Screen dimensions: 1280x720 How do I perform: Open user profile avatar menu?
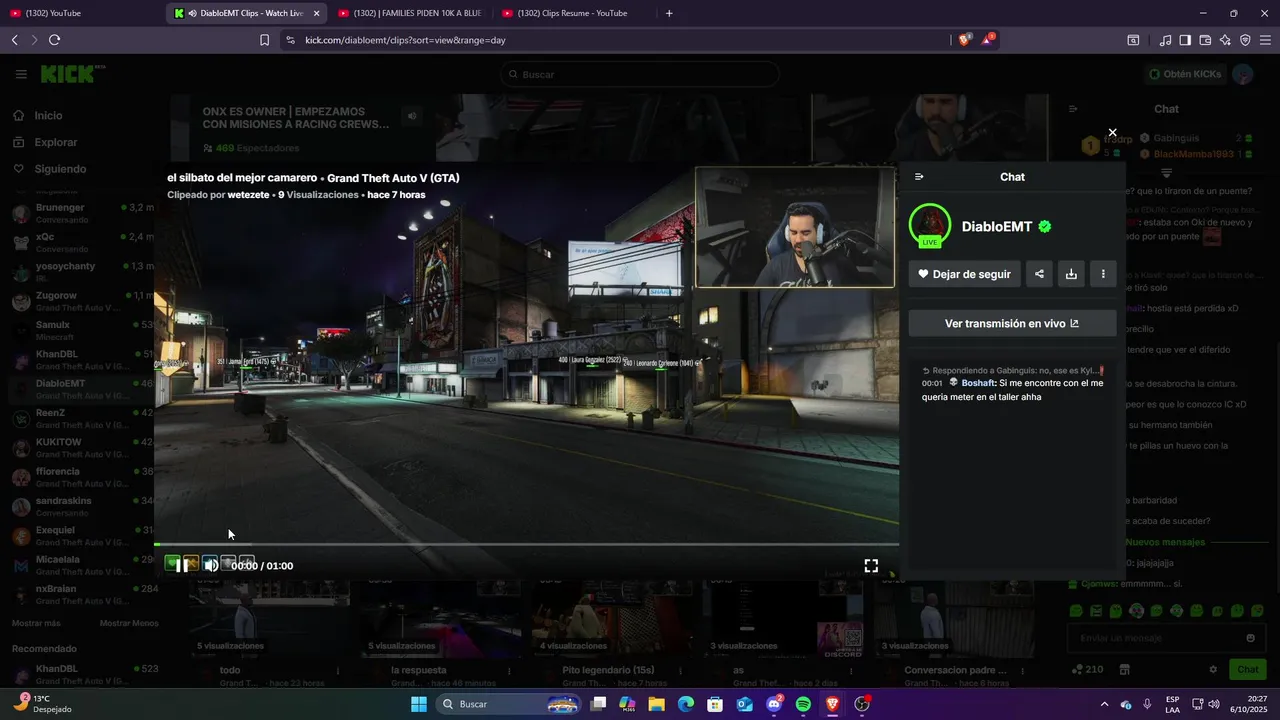1243,74
